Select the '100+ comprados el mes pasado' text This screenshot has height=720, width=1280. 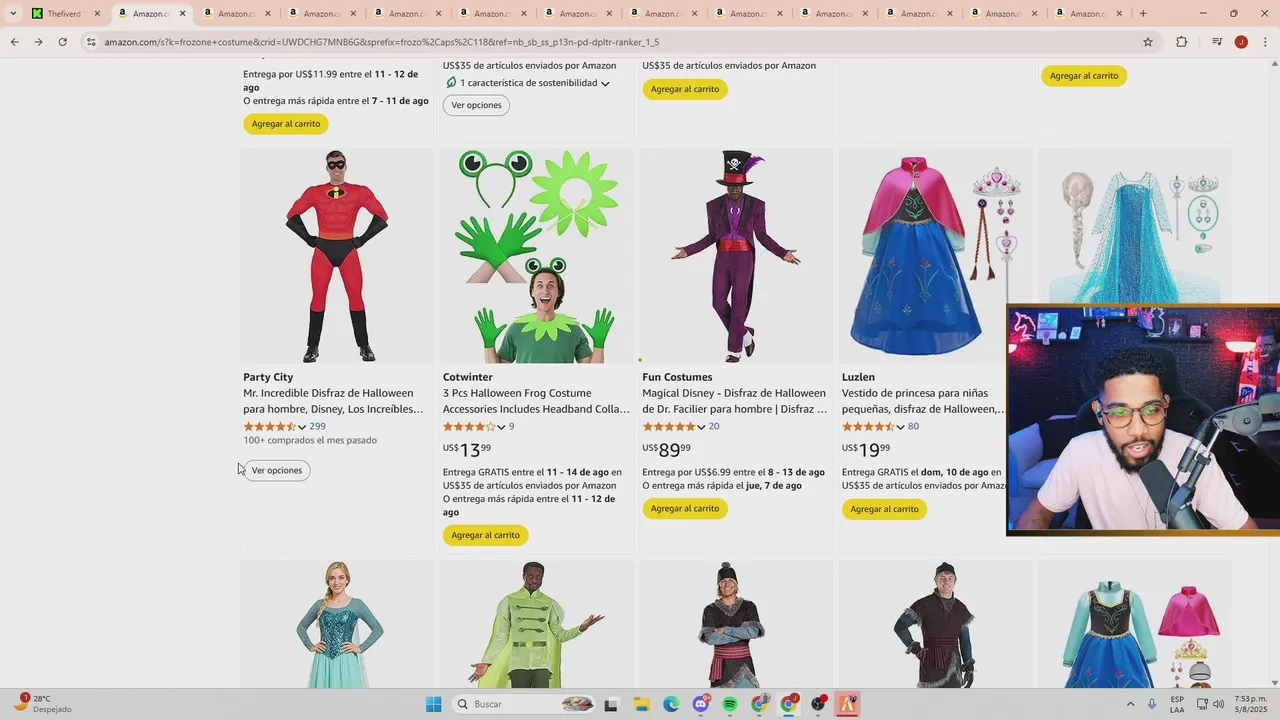(310, 440)
